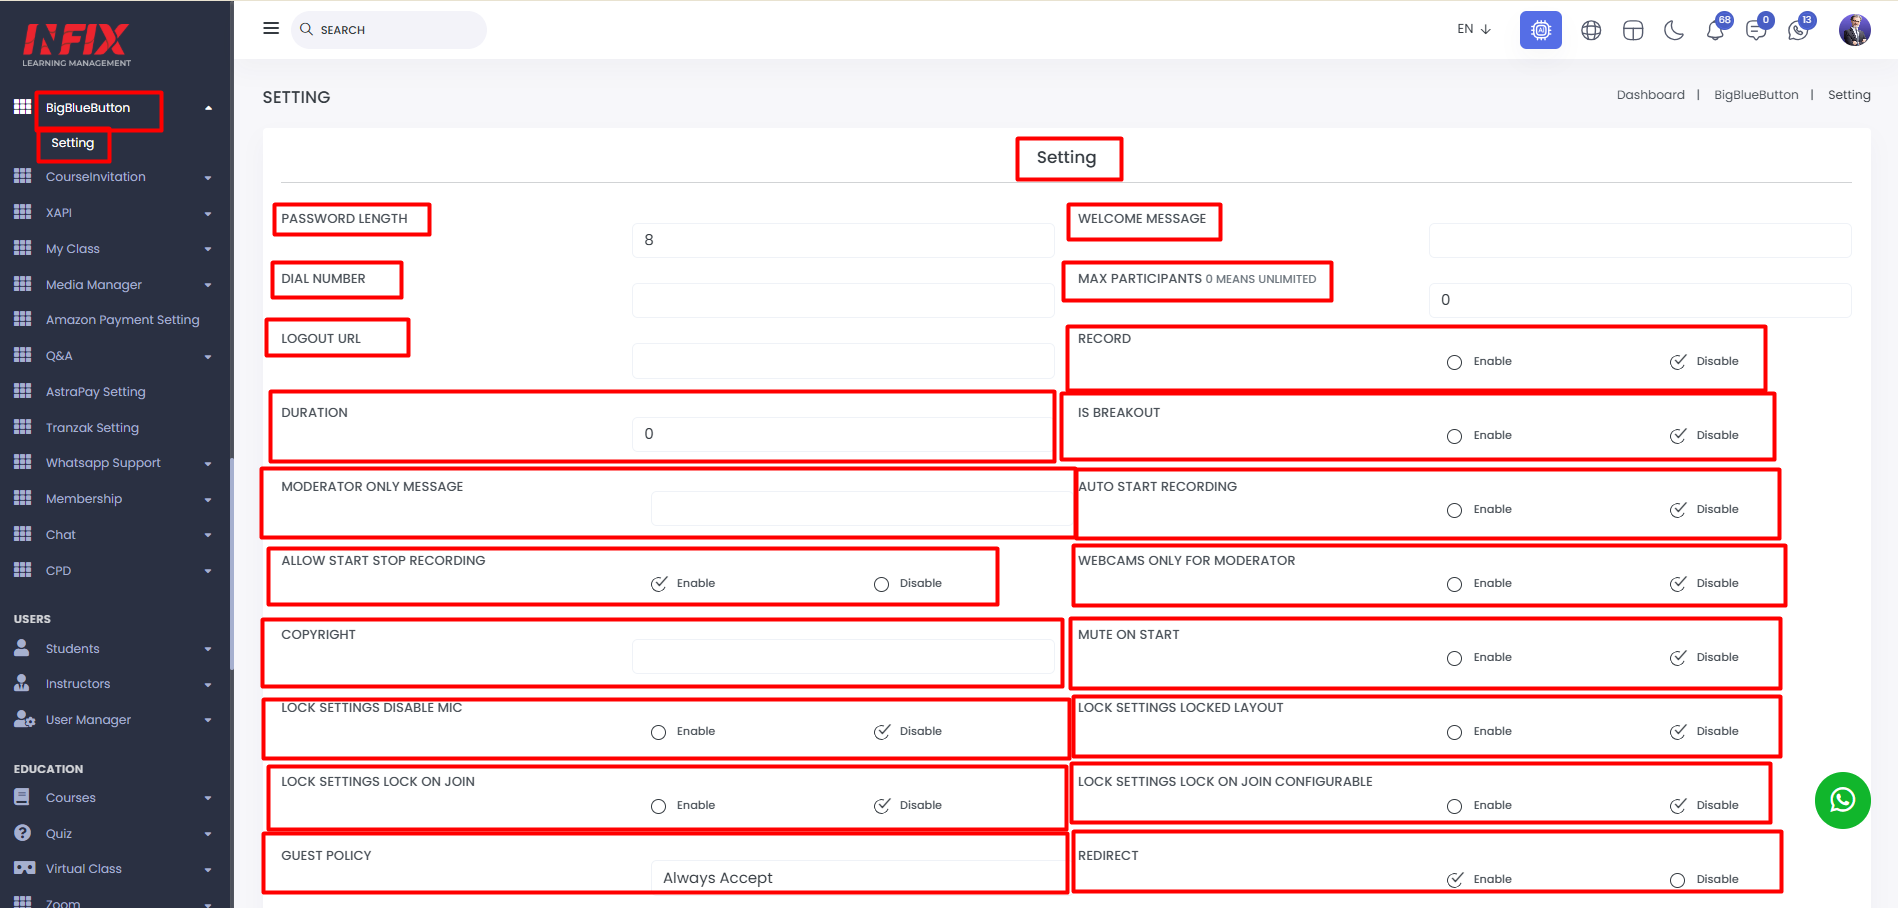Toggle the hamburger sidebar menu icon
Image resolution: width=1898 pixels, height=908 pixels.
point(271,28)
